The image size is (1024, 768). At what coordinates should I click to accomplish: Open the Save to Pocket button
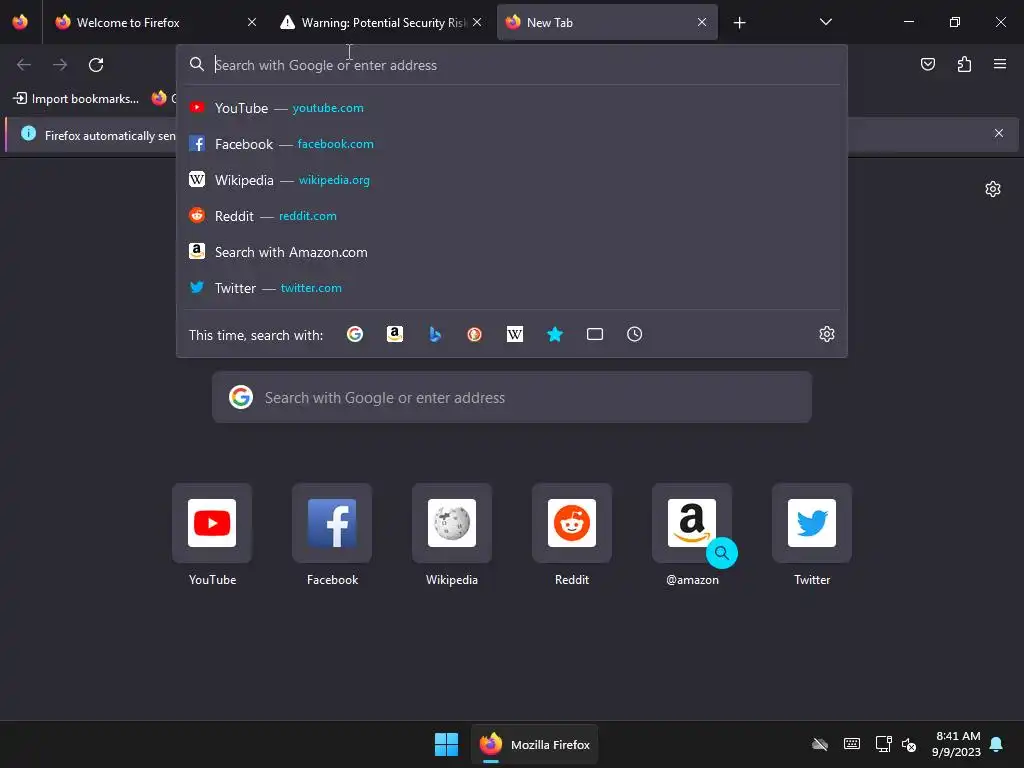pyautogui.click(x=927, y=64)
